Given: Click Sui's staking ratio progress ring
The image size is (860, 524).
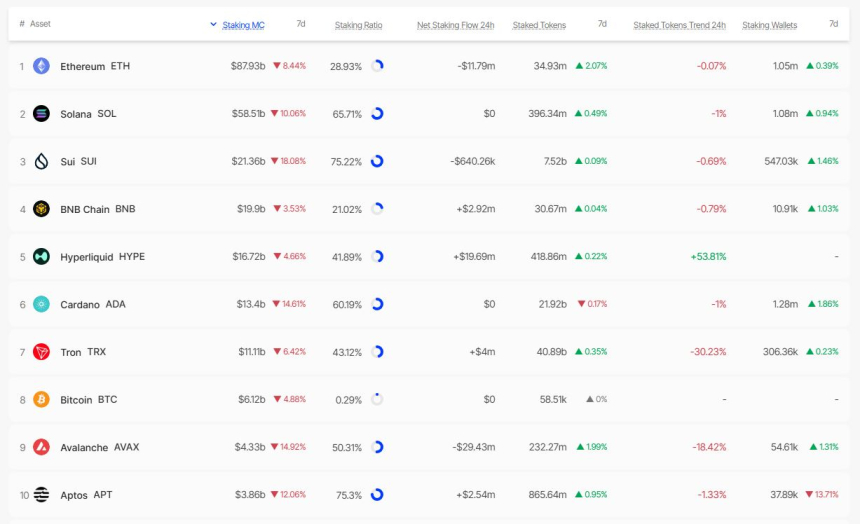Looking at the screenshot, I should click(377, 161).
